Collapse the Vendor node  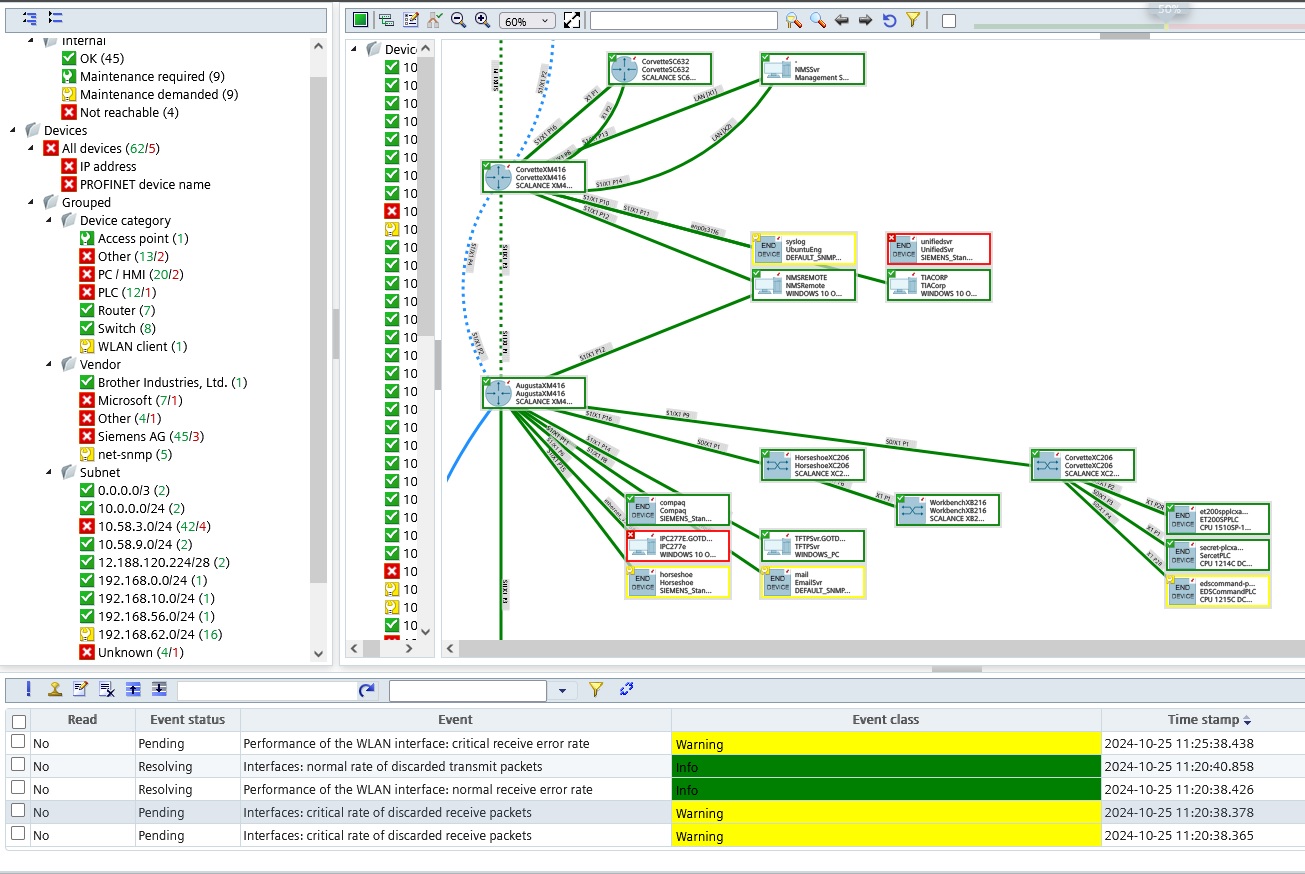click(49, 364)
